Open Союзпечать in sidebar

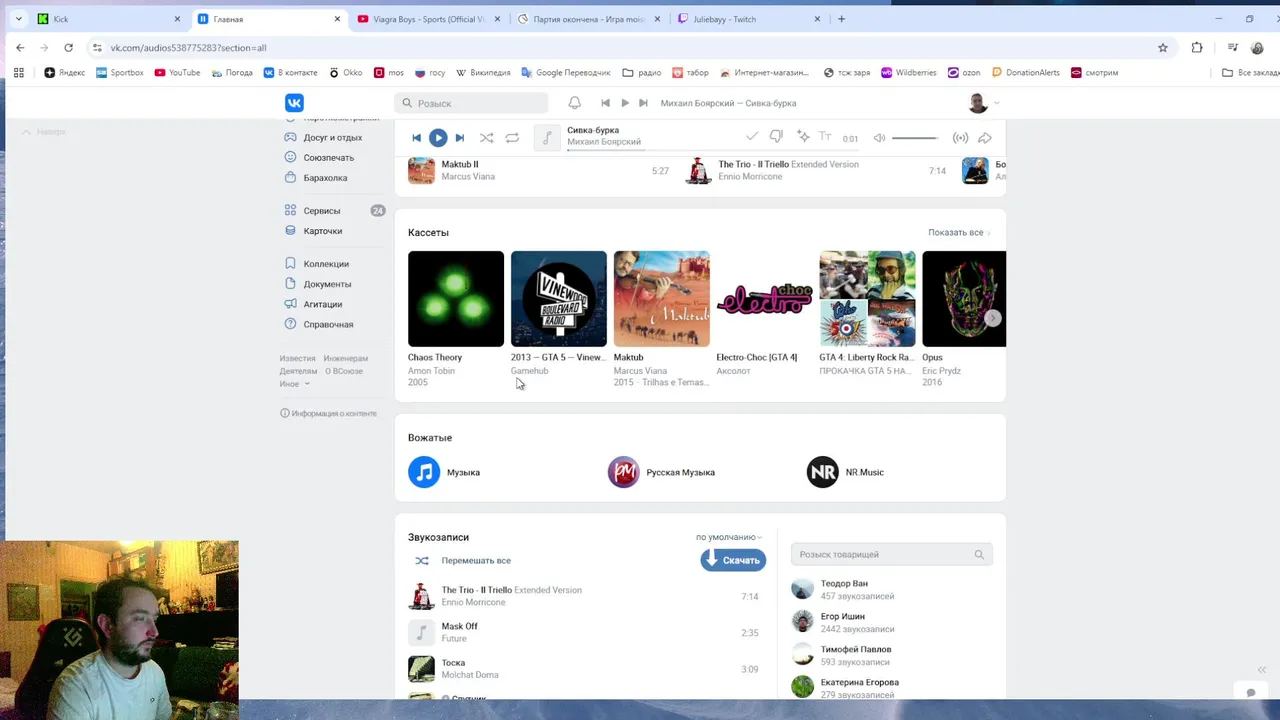331,158
